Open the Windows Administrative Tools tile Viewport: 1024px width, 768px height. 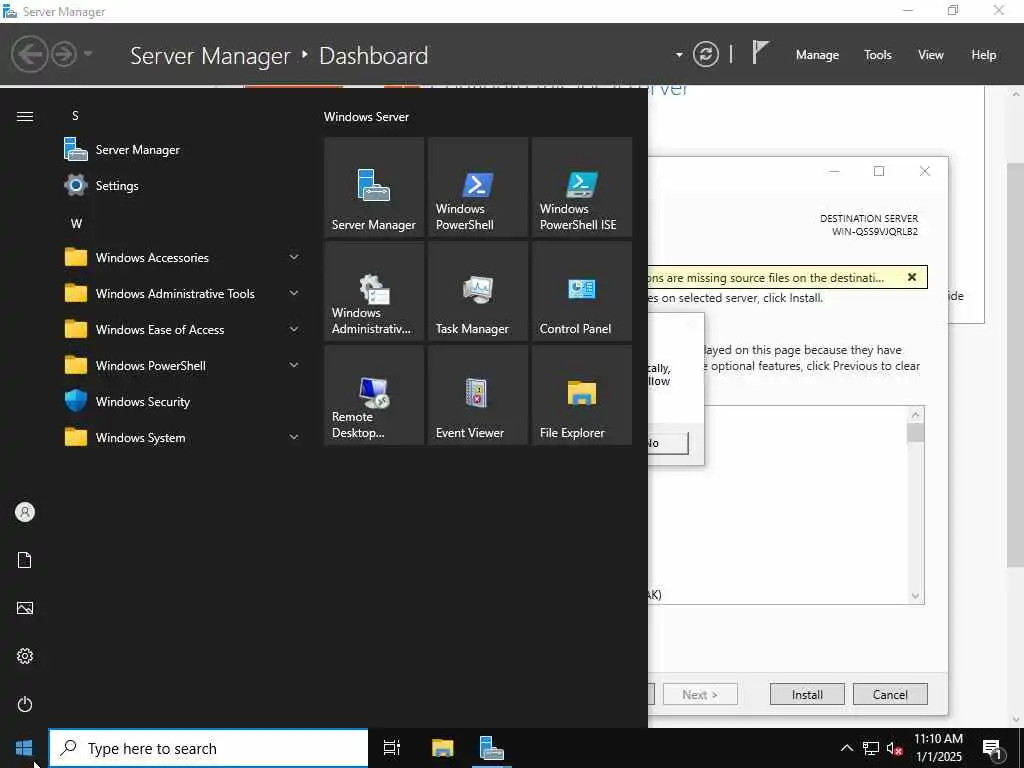[374, 291]
